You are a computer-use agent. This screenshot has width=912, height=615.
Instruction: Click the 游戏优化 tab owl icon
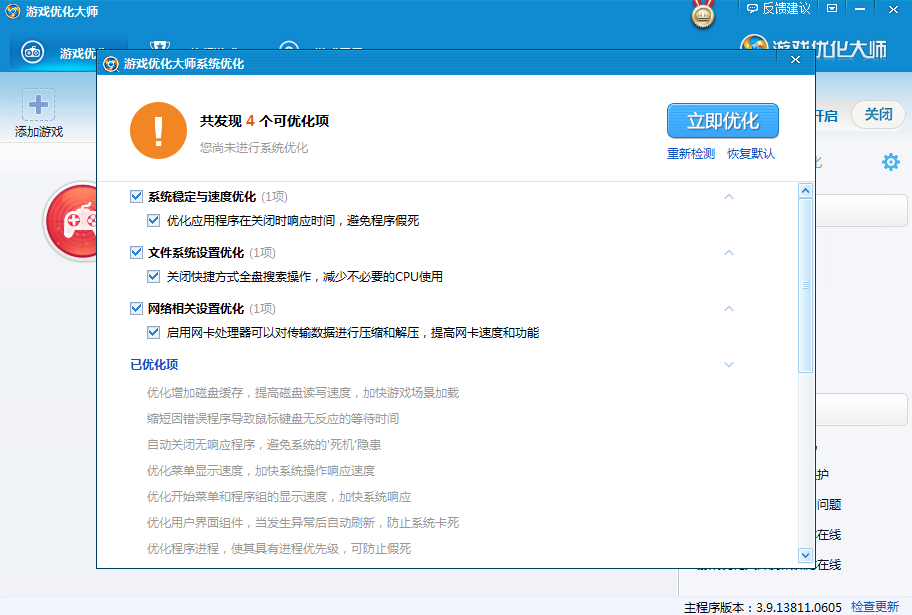[x=32, y=53]
